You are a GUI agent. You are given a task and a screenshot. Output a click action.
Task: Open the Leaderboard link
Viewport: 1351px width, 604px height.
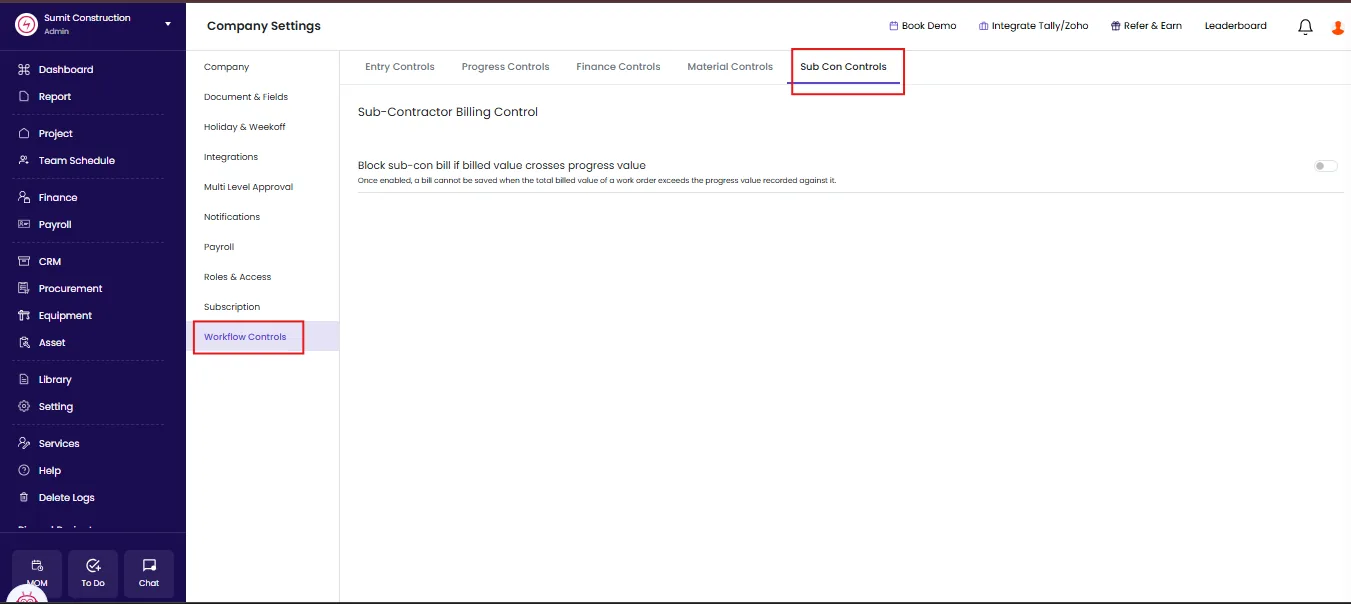[1236, 26]
